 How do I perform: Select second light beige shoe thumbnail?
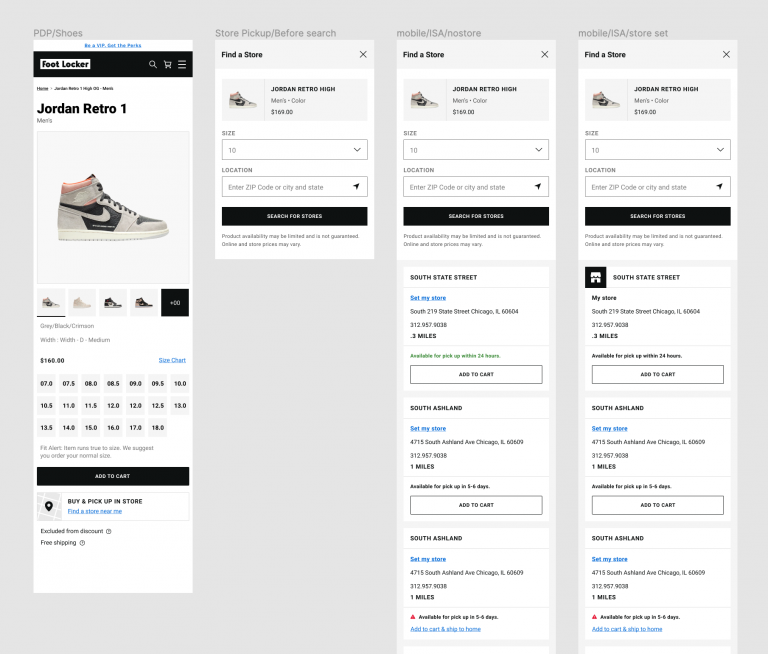tap(82, 303)
